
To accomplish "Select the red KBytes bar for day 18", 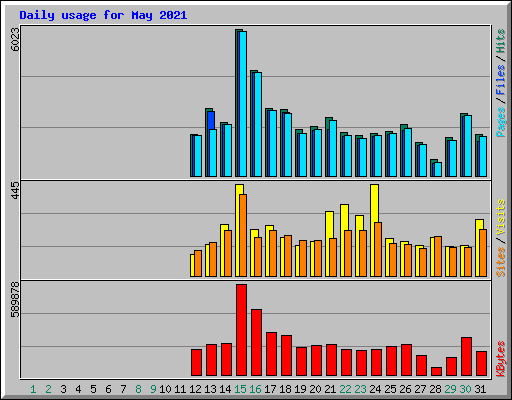I will pos(287,356).
